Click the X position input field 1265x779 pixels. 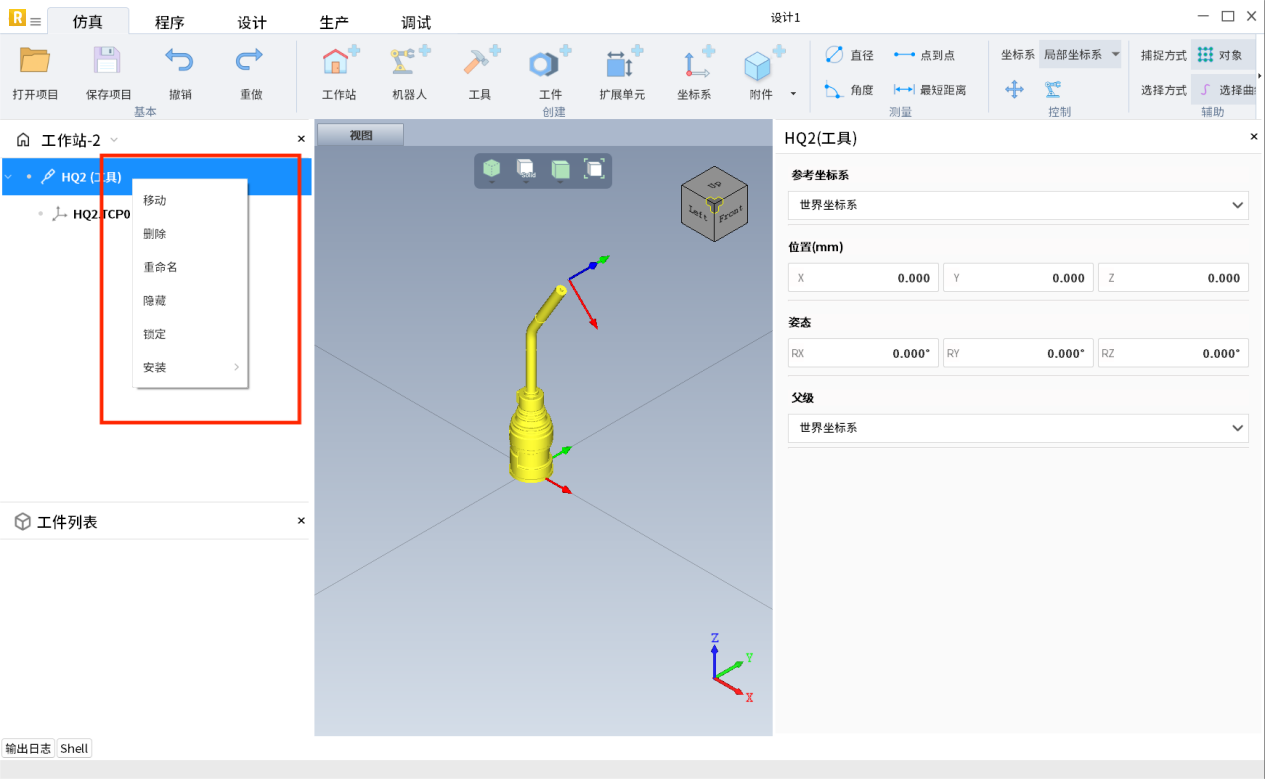coord(863,278)
